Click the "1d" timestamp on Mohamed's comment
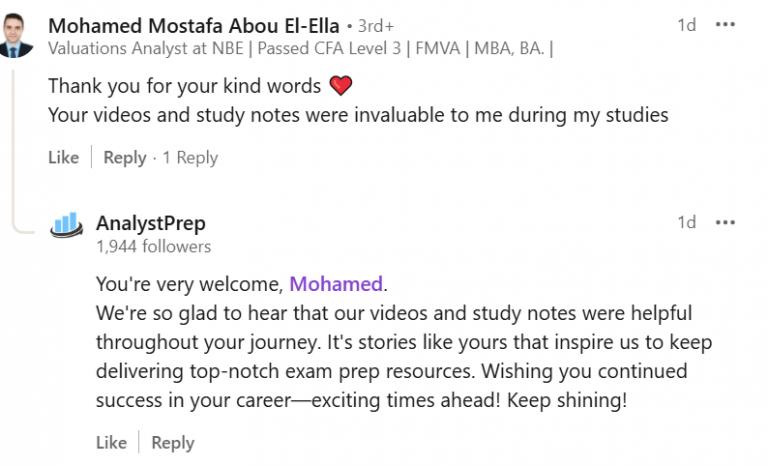This screenshot has width=768, height=466. [x=686, y=25]
